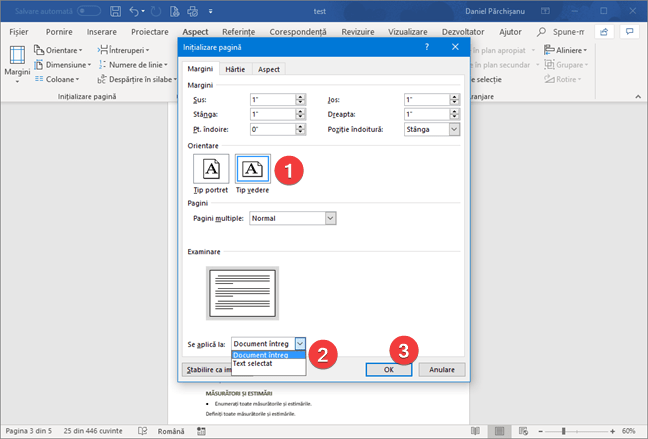This screenshot has width=648, height=439.
Task: Collapse the ribbon with chevron arrow
Action: (x=638, y=97)
